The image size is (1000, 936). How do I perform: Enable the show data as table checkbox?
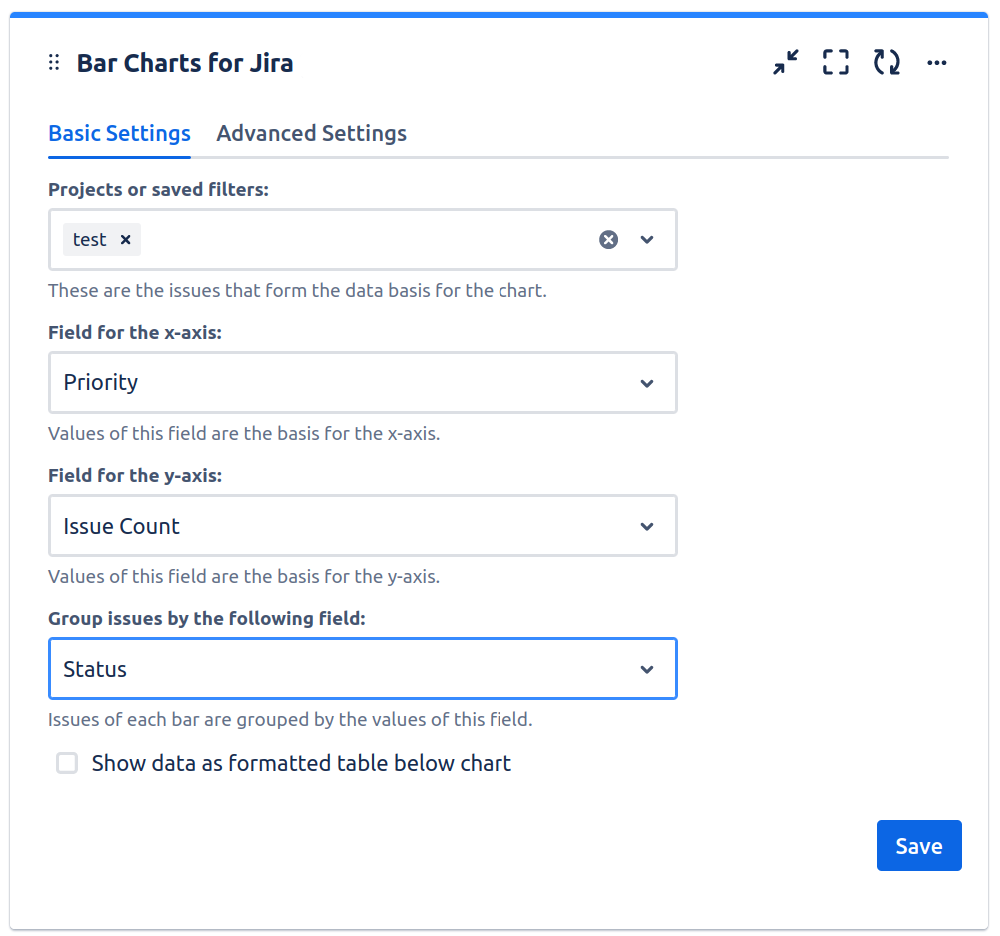[x=67, y=764]
